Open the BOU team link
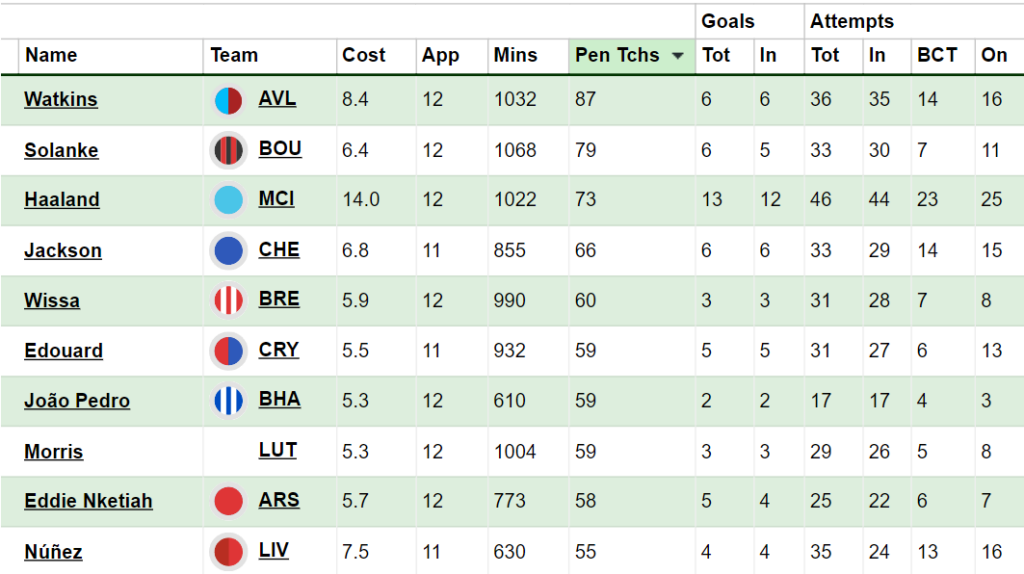The width and height of the screenshot is (1024, 574). coord(280,148)
